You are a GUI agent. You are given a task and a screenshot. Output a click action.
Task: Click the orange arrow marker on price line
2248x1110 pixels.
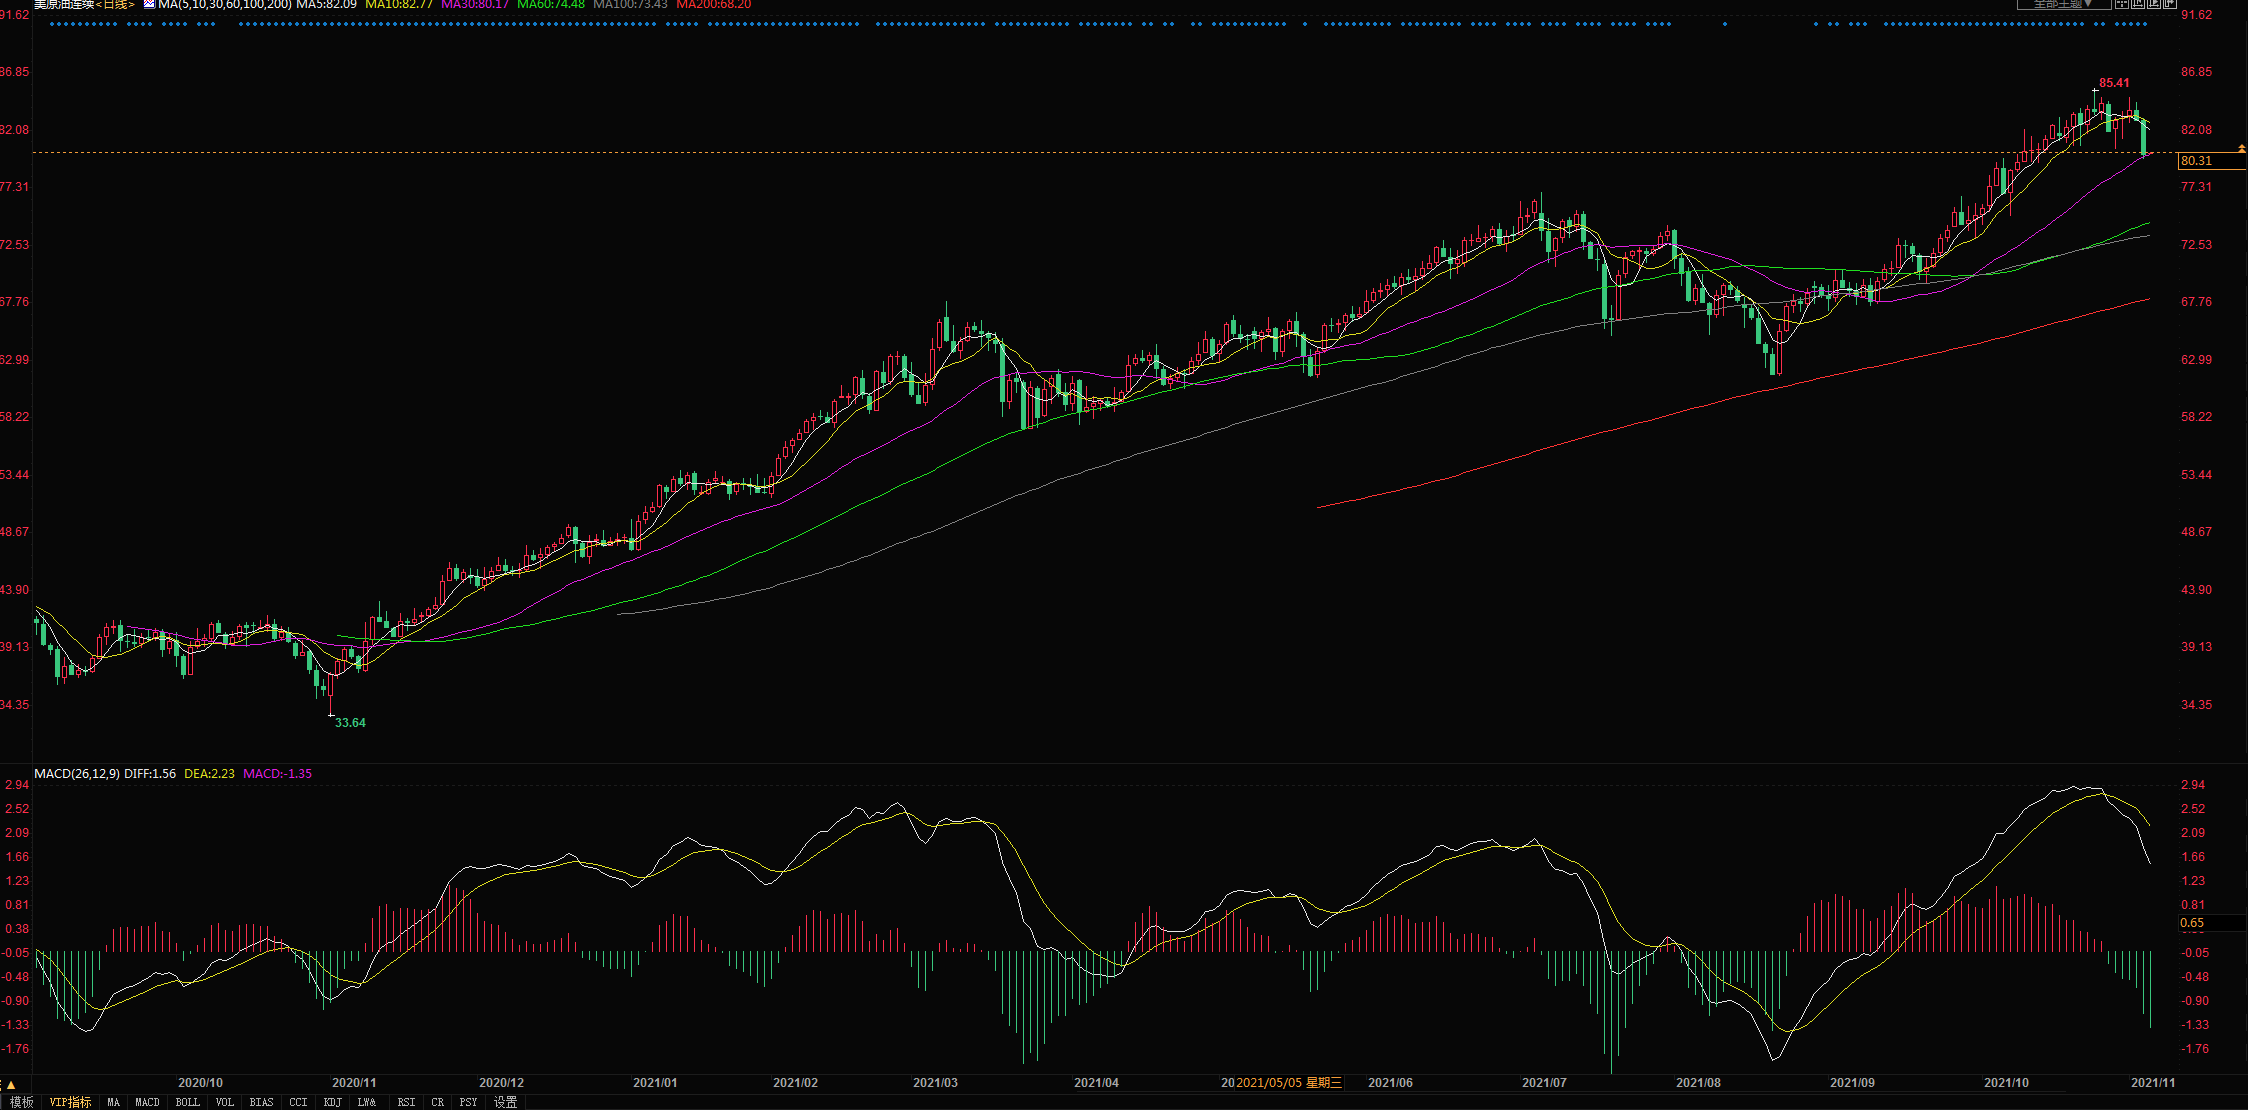(2241, 149)
